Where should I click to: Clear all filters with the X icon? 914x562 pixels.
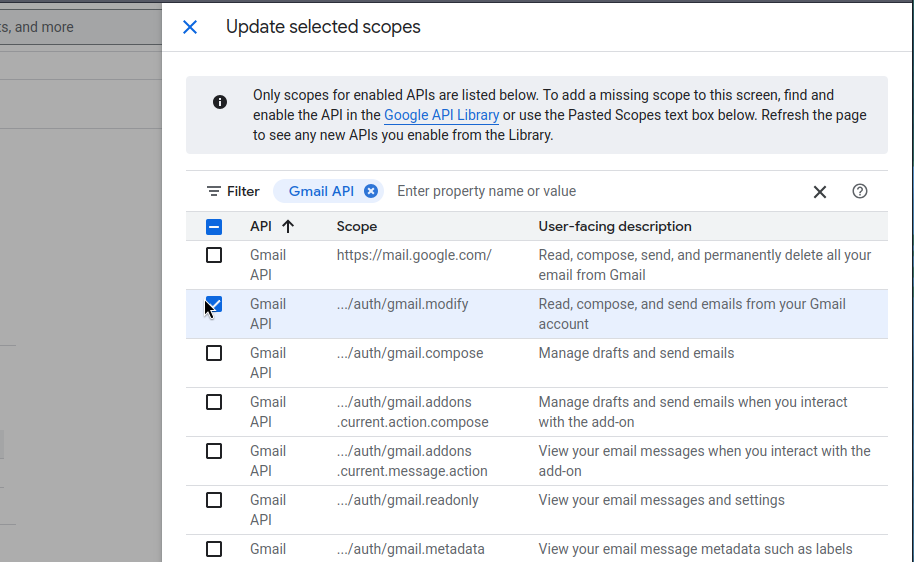[820, 191]
